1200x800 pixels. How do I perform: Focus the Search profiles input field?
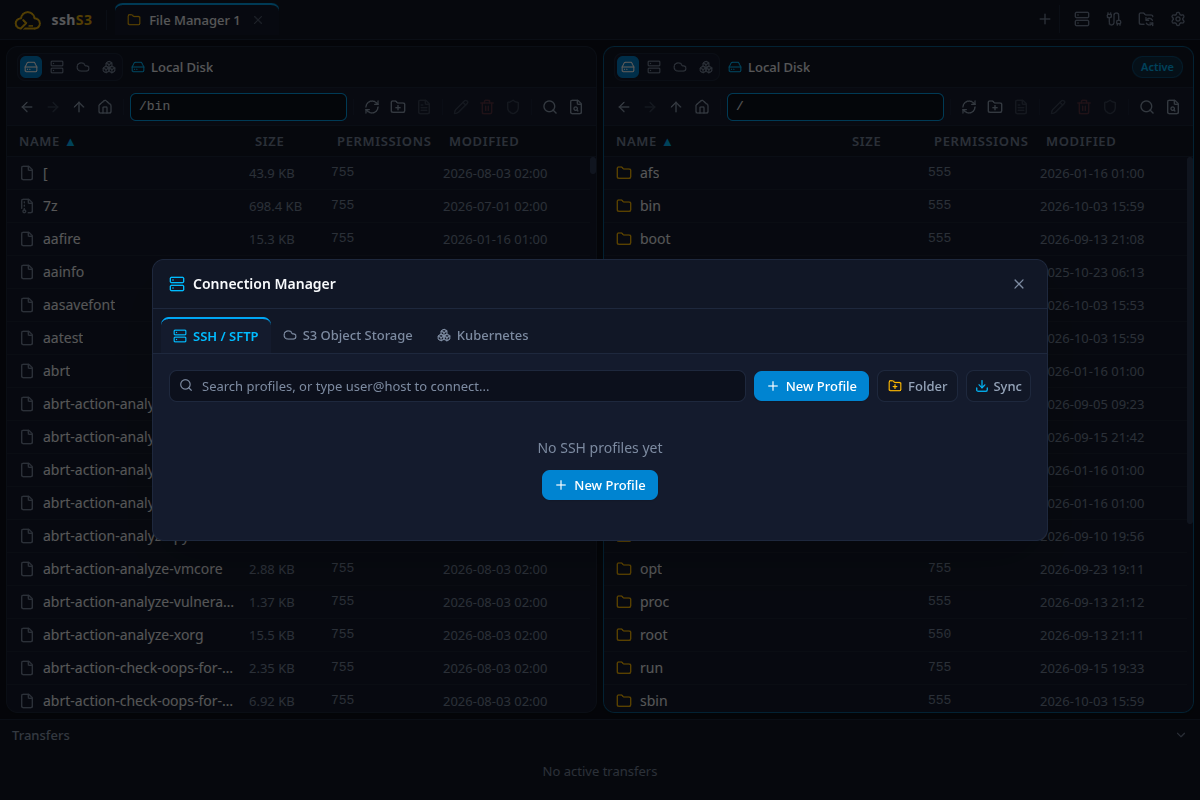coord(457,386)
